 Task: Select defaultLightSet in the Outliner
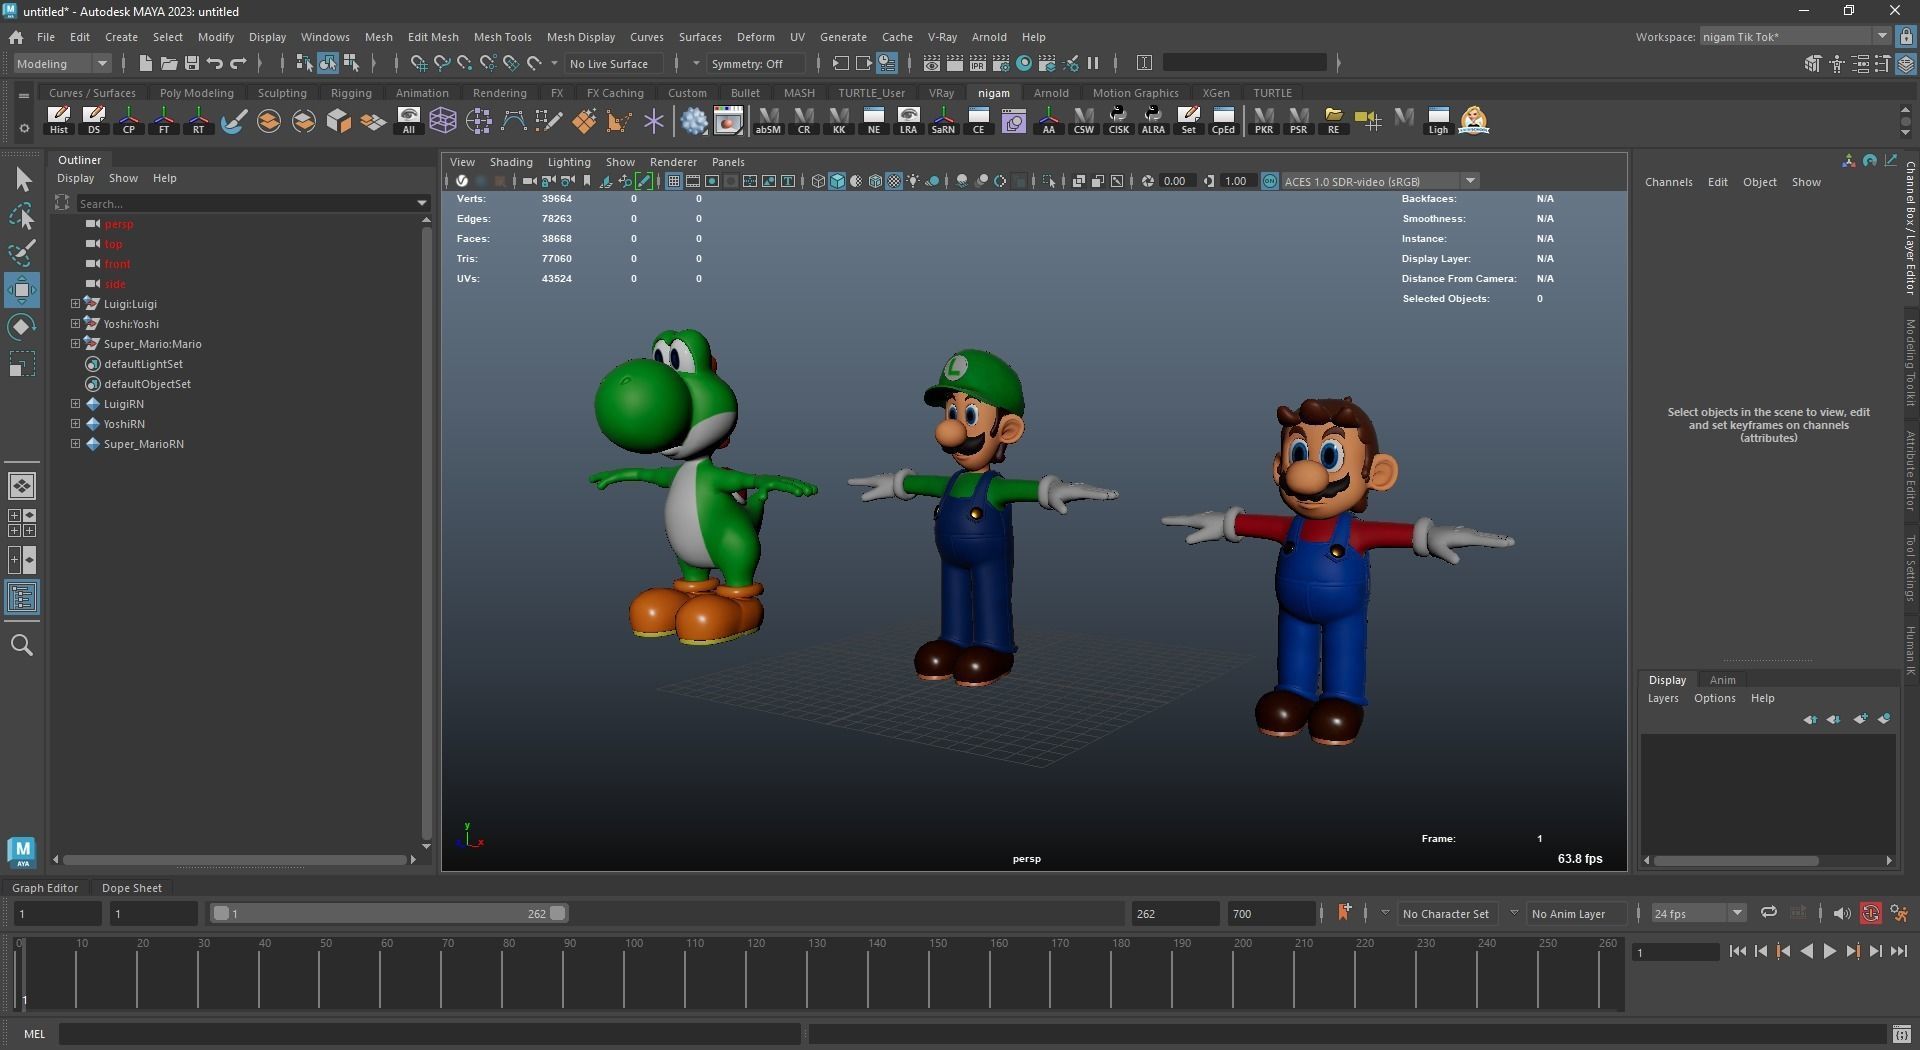(x=143, y=364)
